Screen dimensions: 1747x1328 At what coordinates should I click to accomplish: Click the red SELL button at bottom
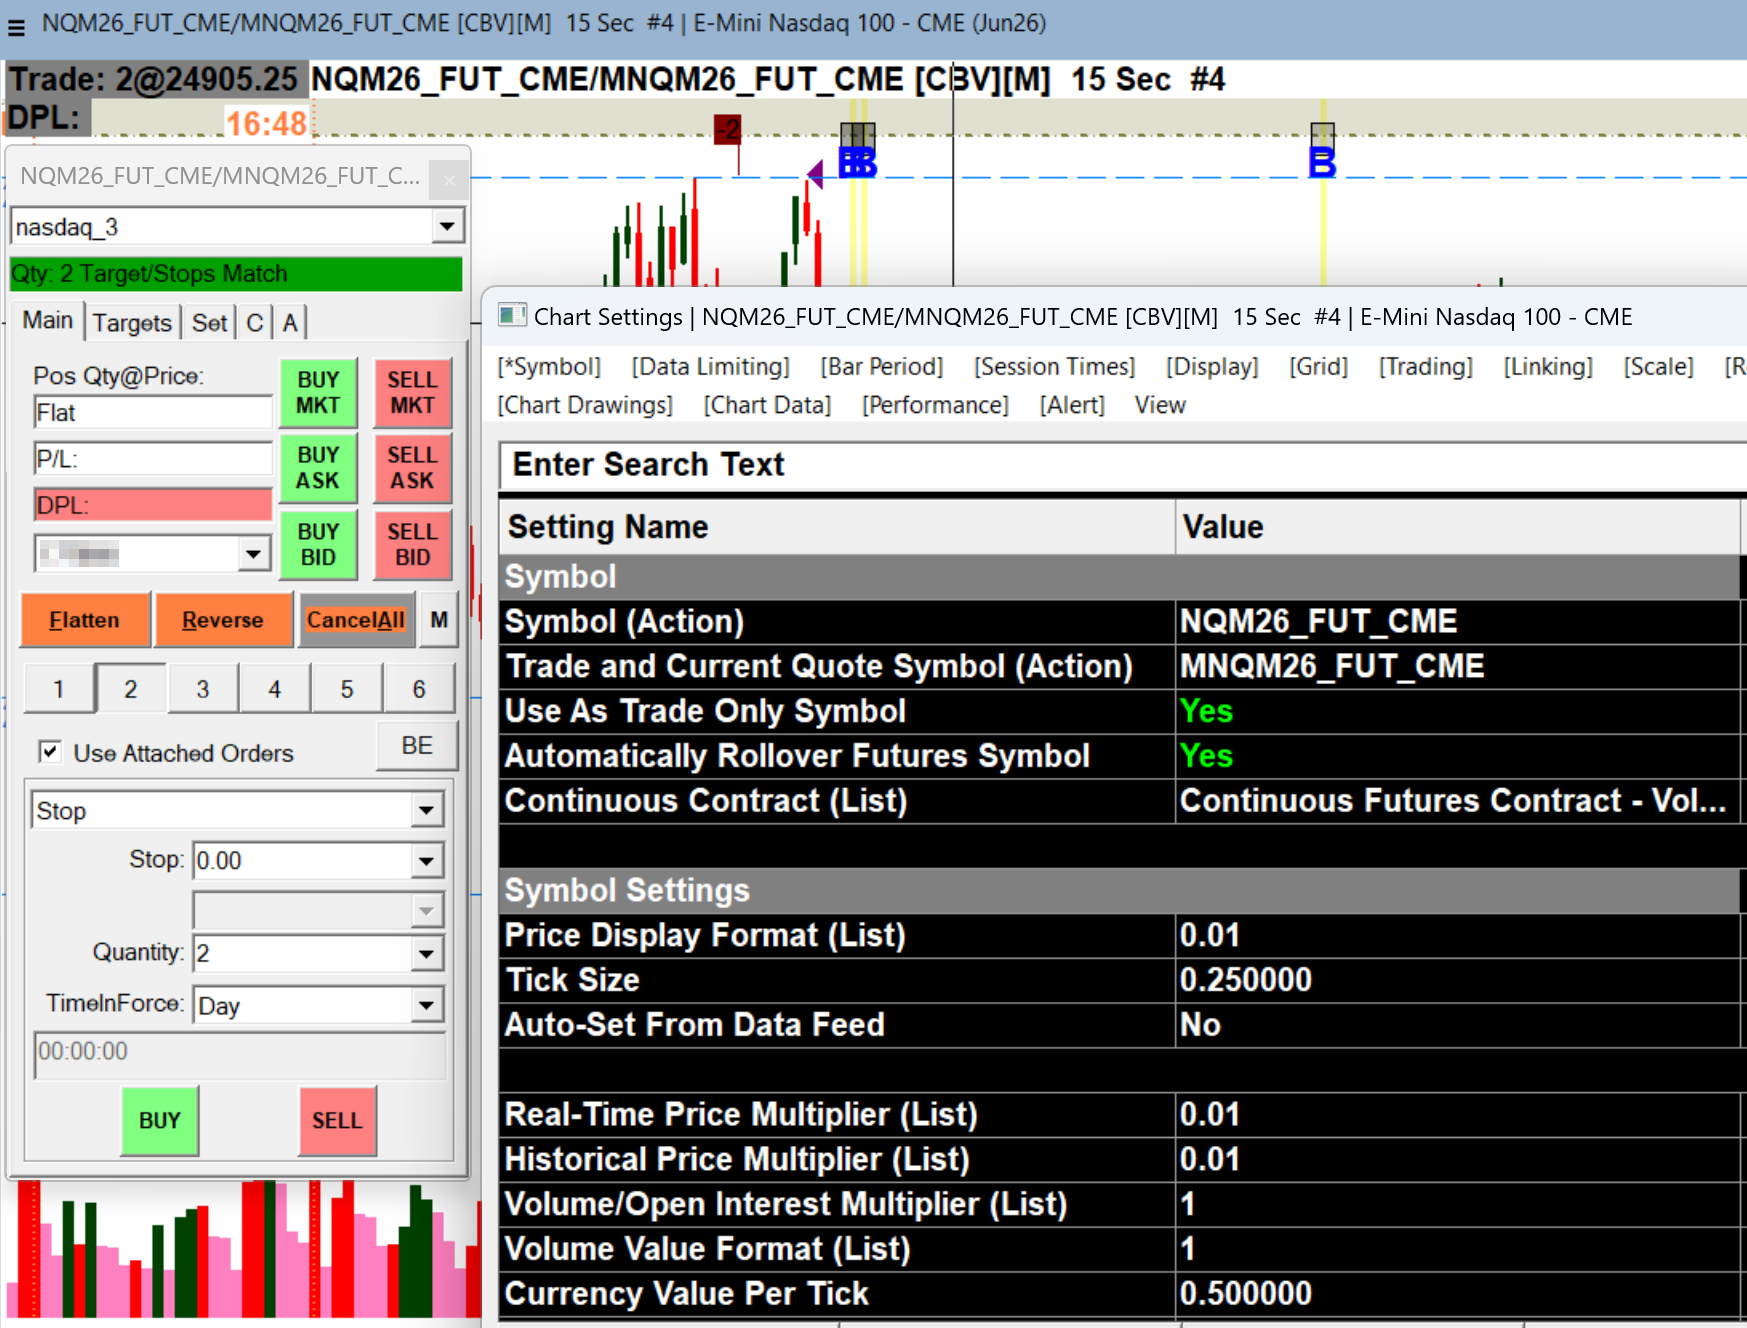[x=337, y=1120]
